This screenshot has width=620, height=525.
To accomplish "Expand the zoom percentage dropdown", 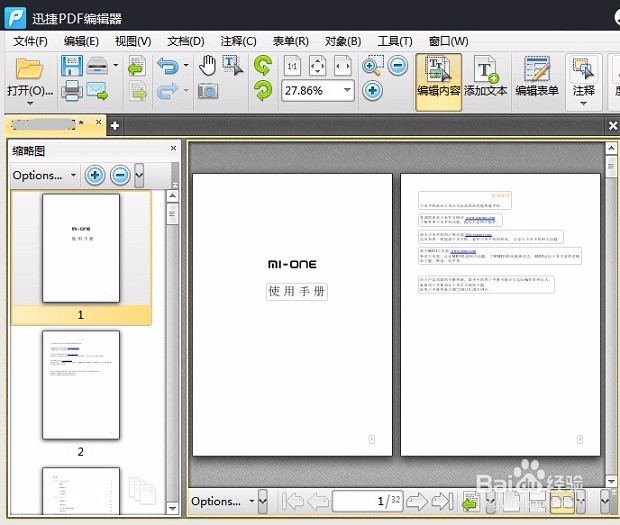I will point(347,91).
